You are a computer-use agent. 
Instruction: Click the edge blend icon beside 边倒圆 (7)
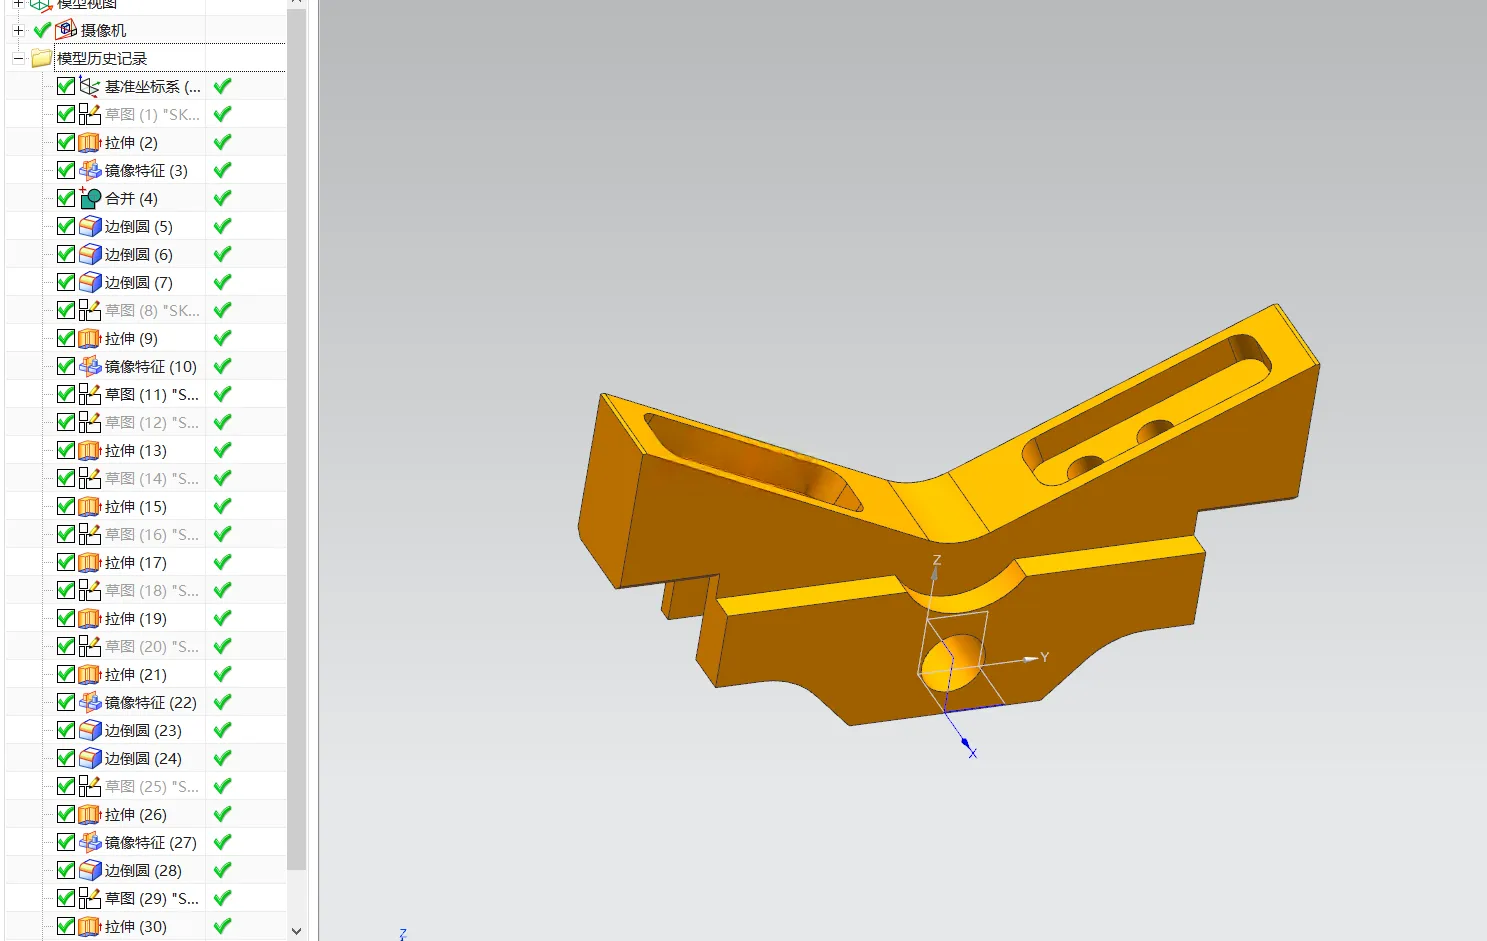(90, 283)
